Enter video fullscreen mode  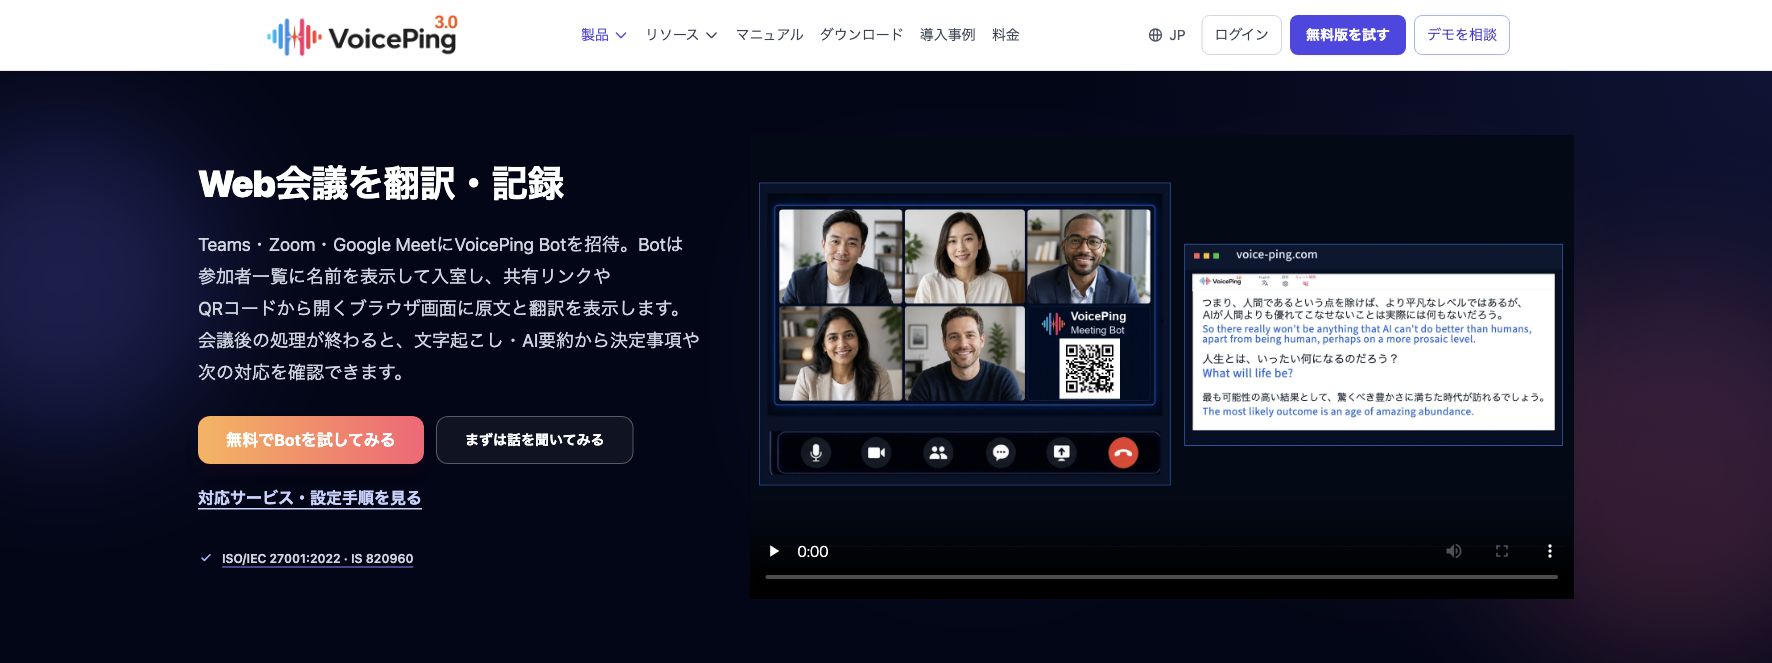1502,551
